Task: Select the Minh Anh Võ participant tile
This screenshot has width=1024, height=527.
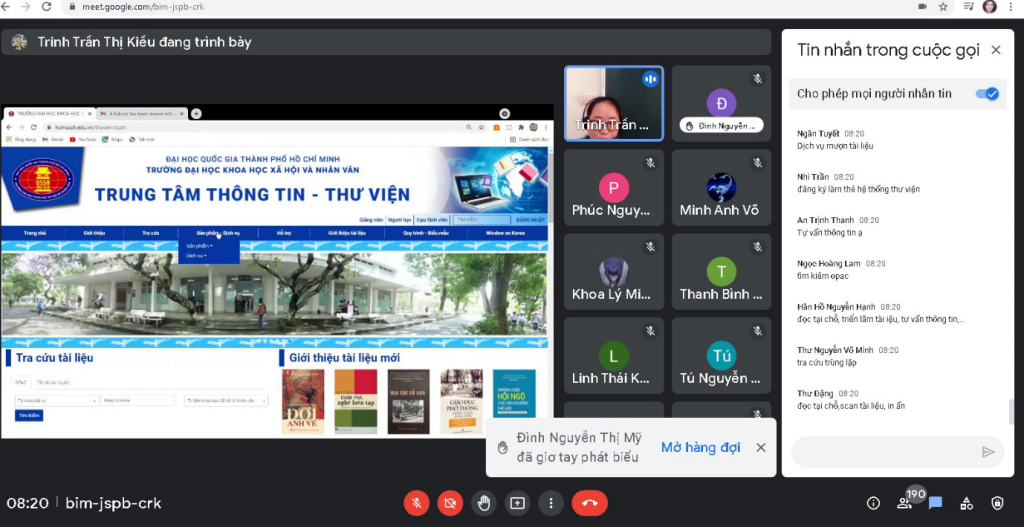Action: 721,188
